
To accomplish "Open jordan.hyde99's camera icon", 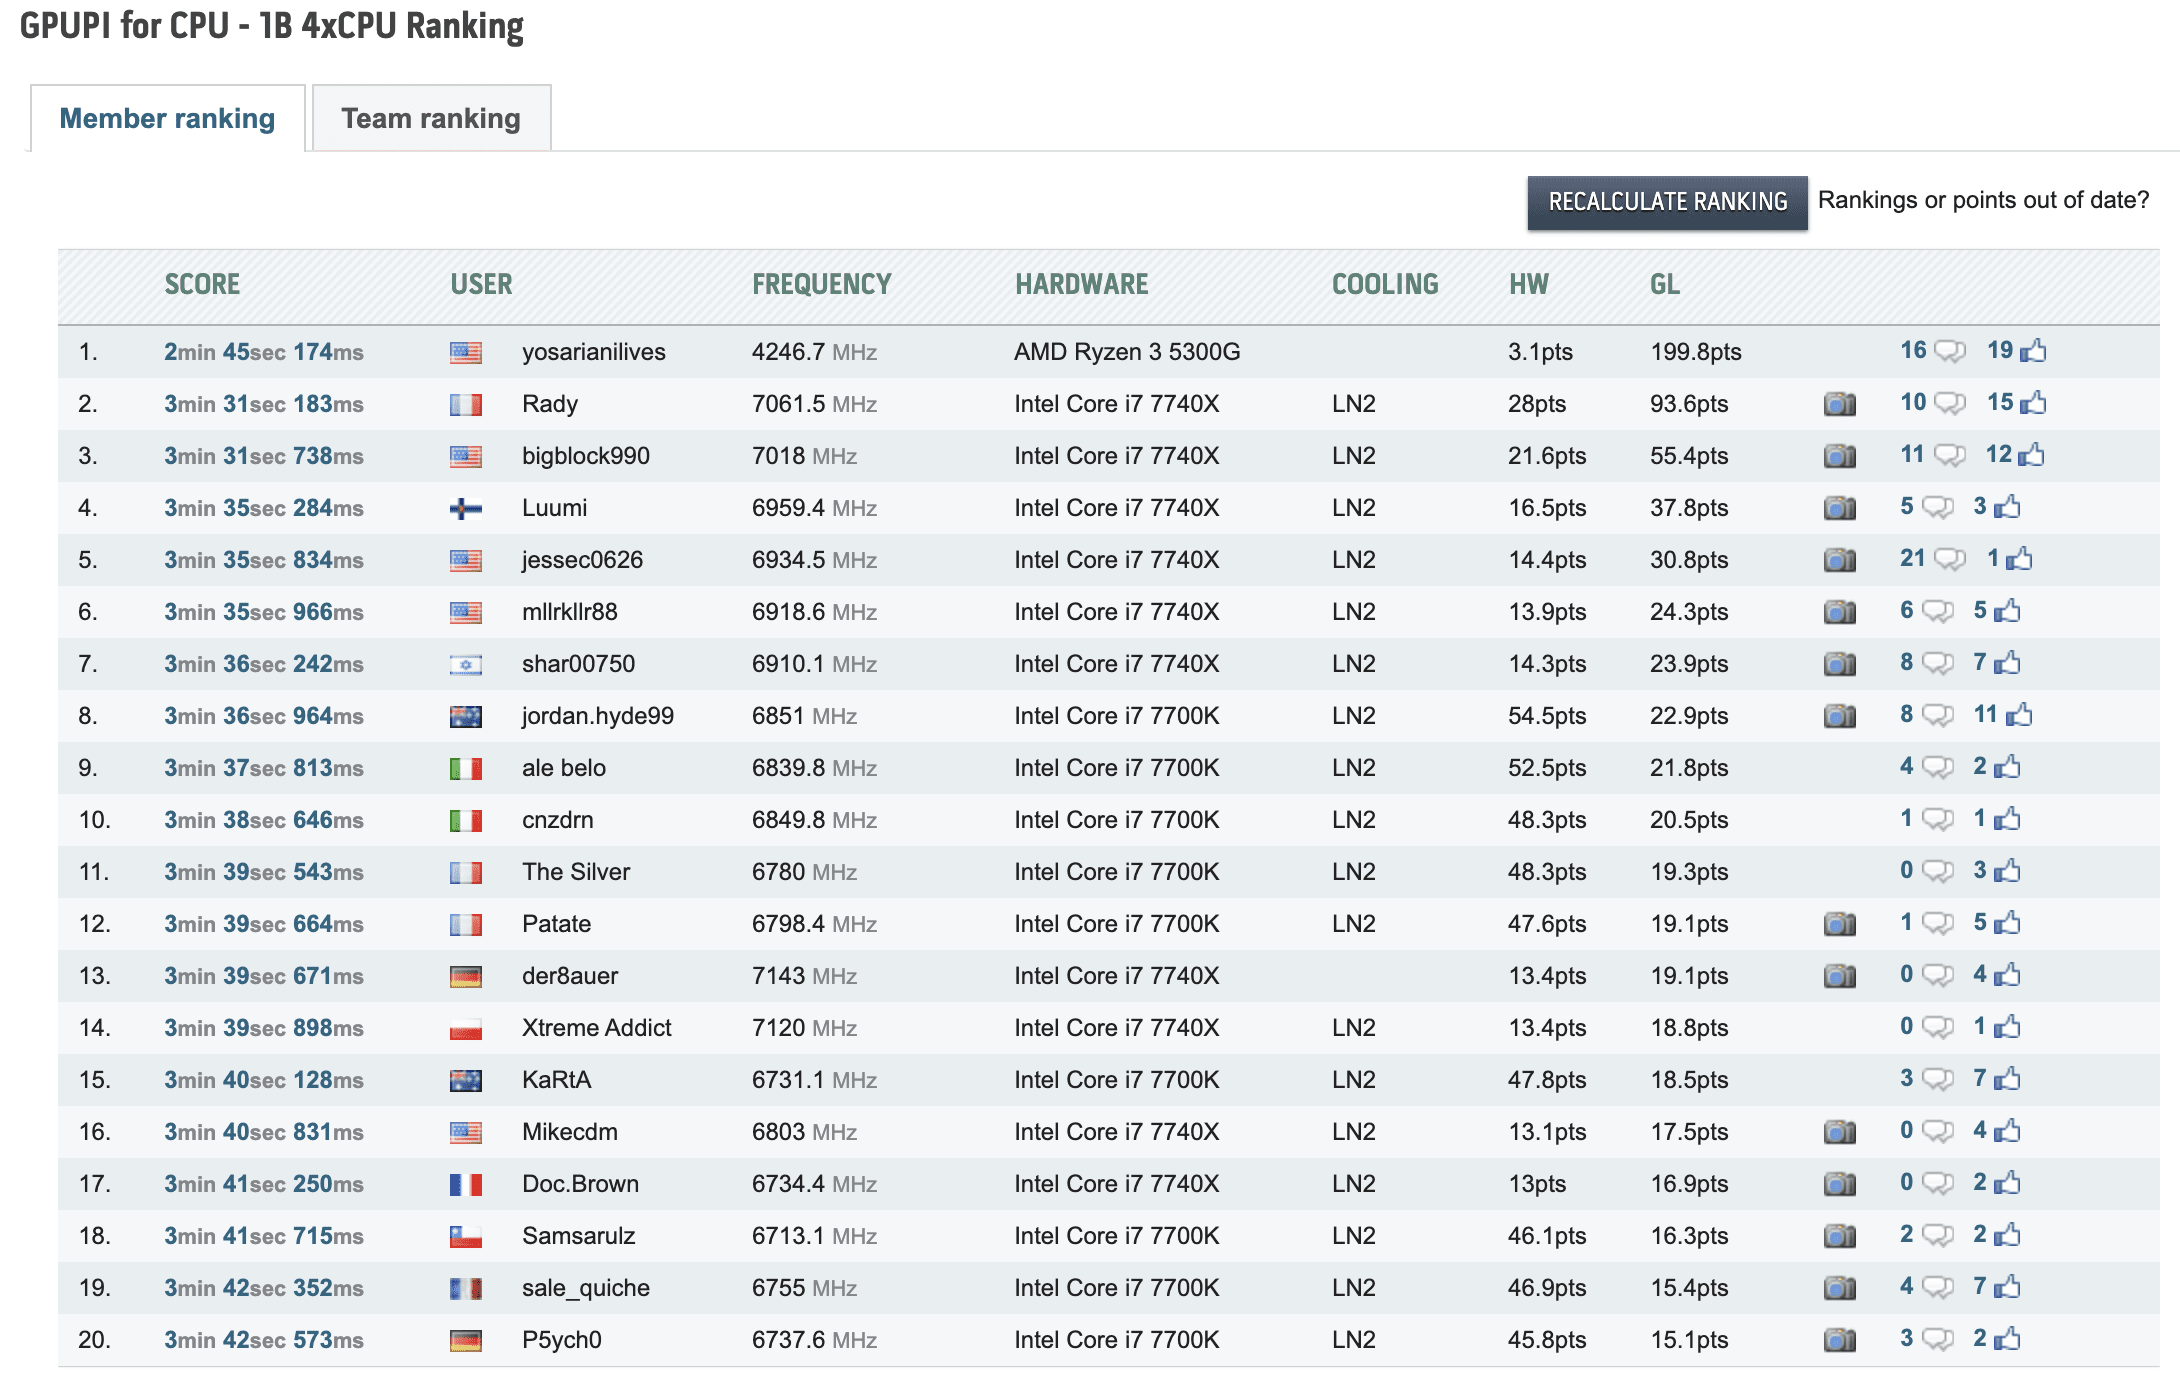I will [1839, 716].
